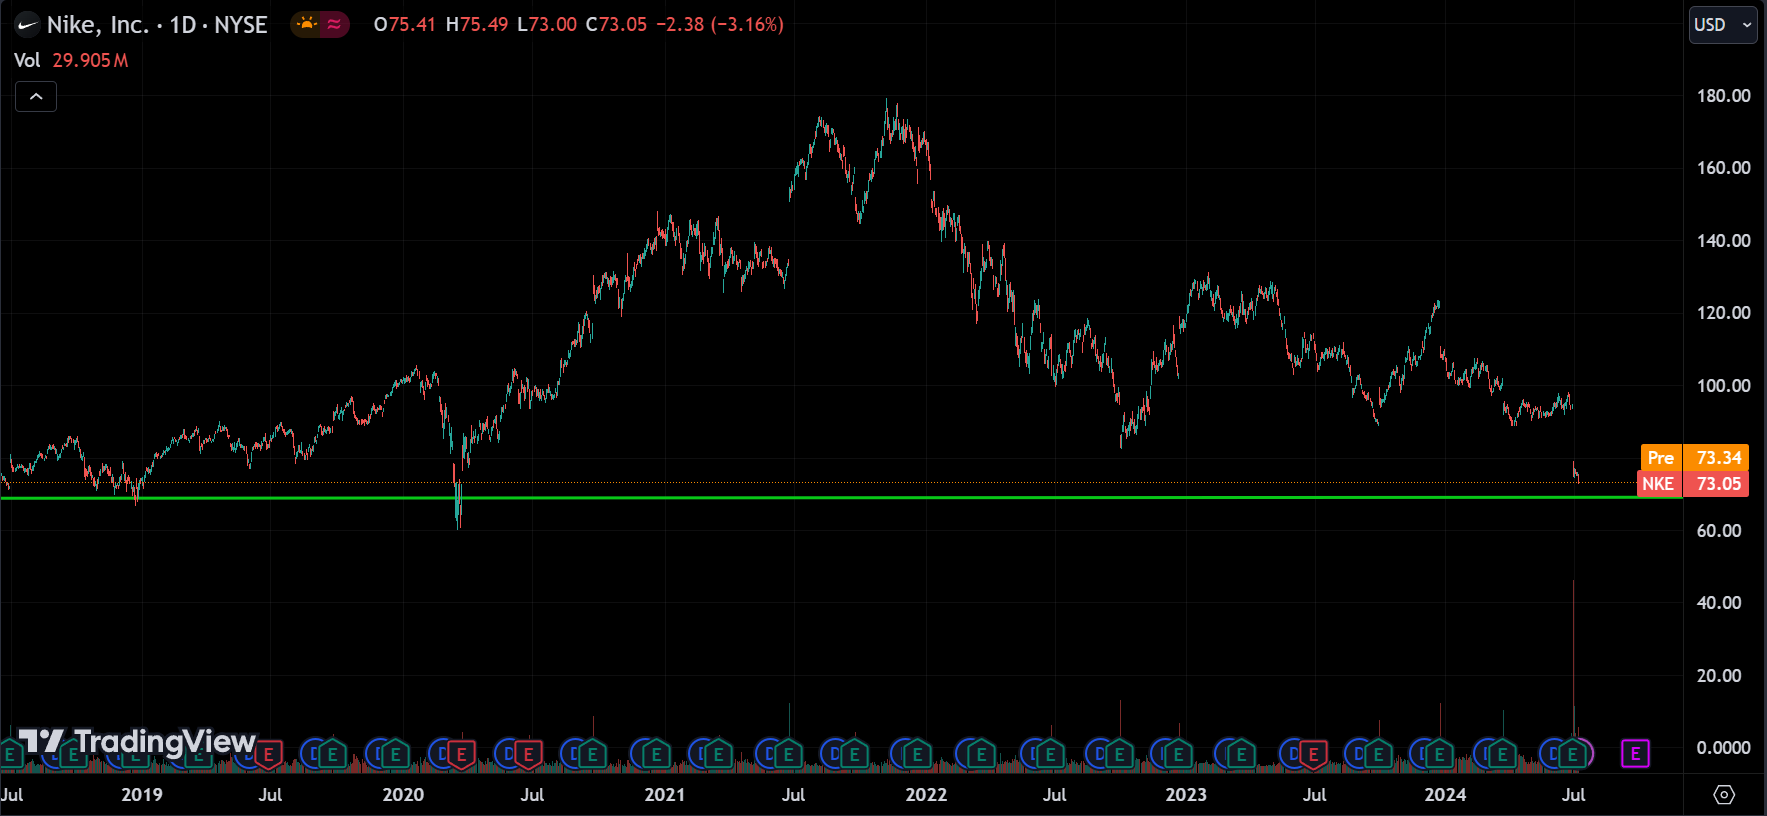
Task: Click the red earnings marker above Jul 2019
Action: (x=268, y=754)
